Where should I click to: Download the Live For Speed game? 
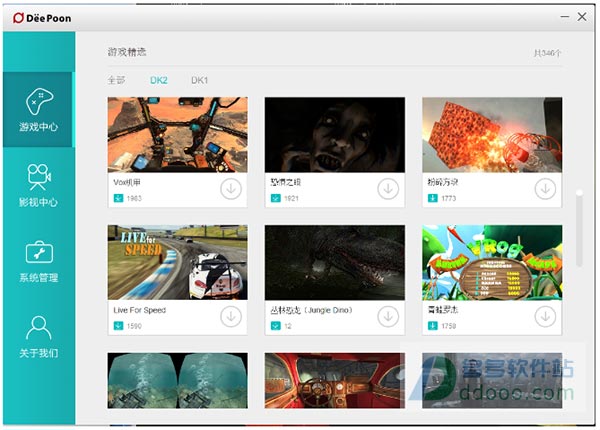pyautogui.click(x=231, y=316)
